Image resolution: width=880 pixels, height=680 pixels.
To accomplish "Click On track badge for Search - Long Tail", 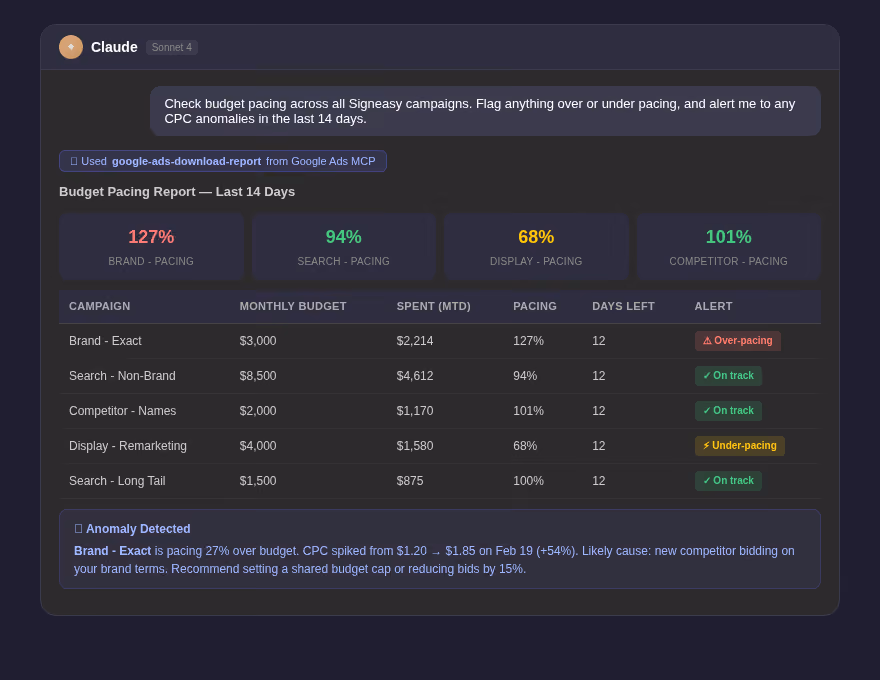I will click(728, 481).
